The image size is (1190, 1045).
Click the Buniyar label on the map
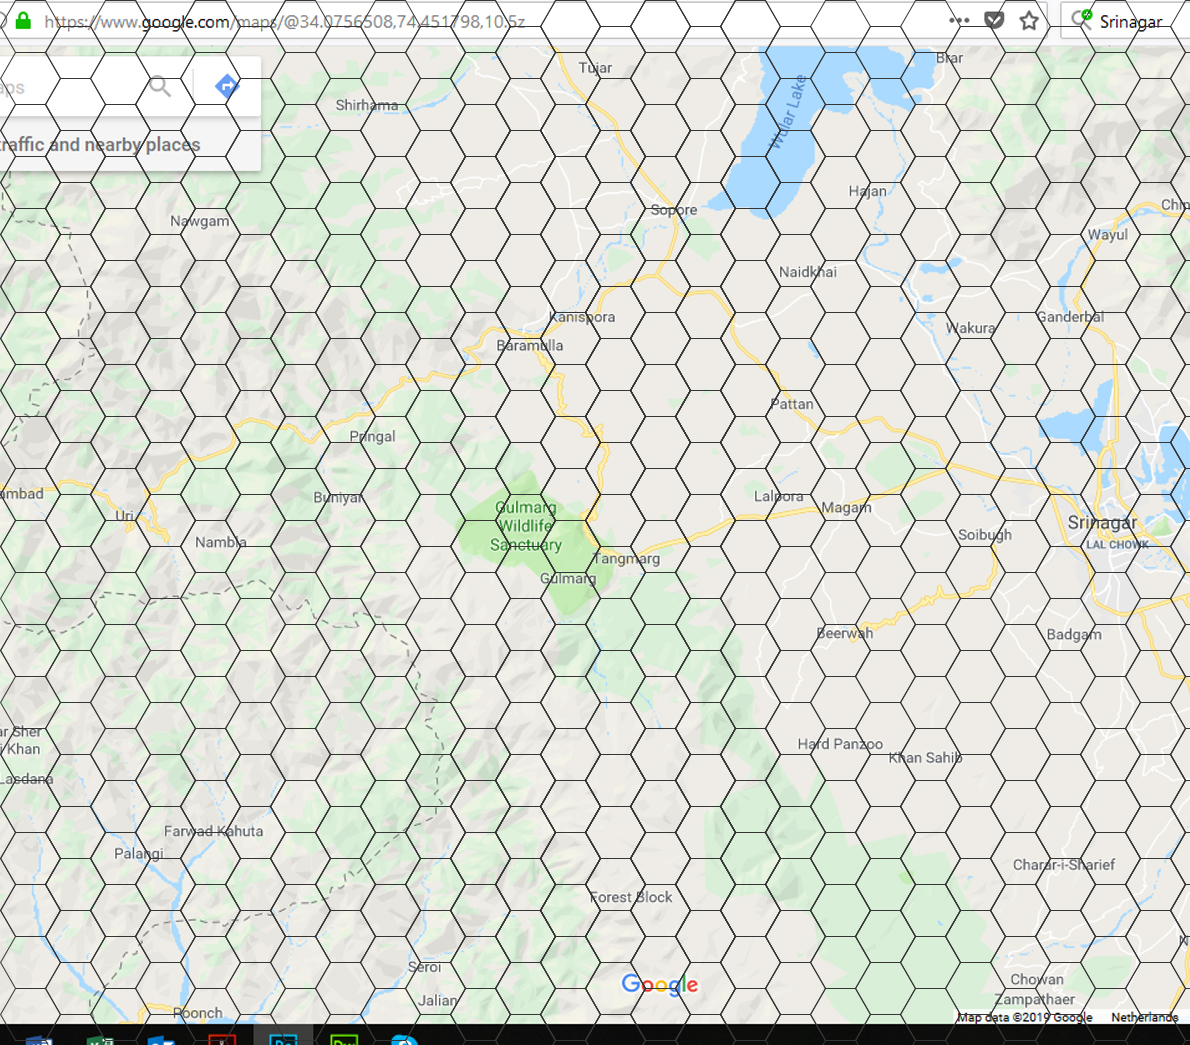pyautogui.click(x=338, y=498)
